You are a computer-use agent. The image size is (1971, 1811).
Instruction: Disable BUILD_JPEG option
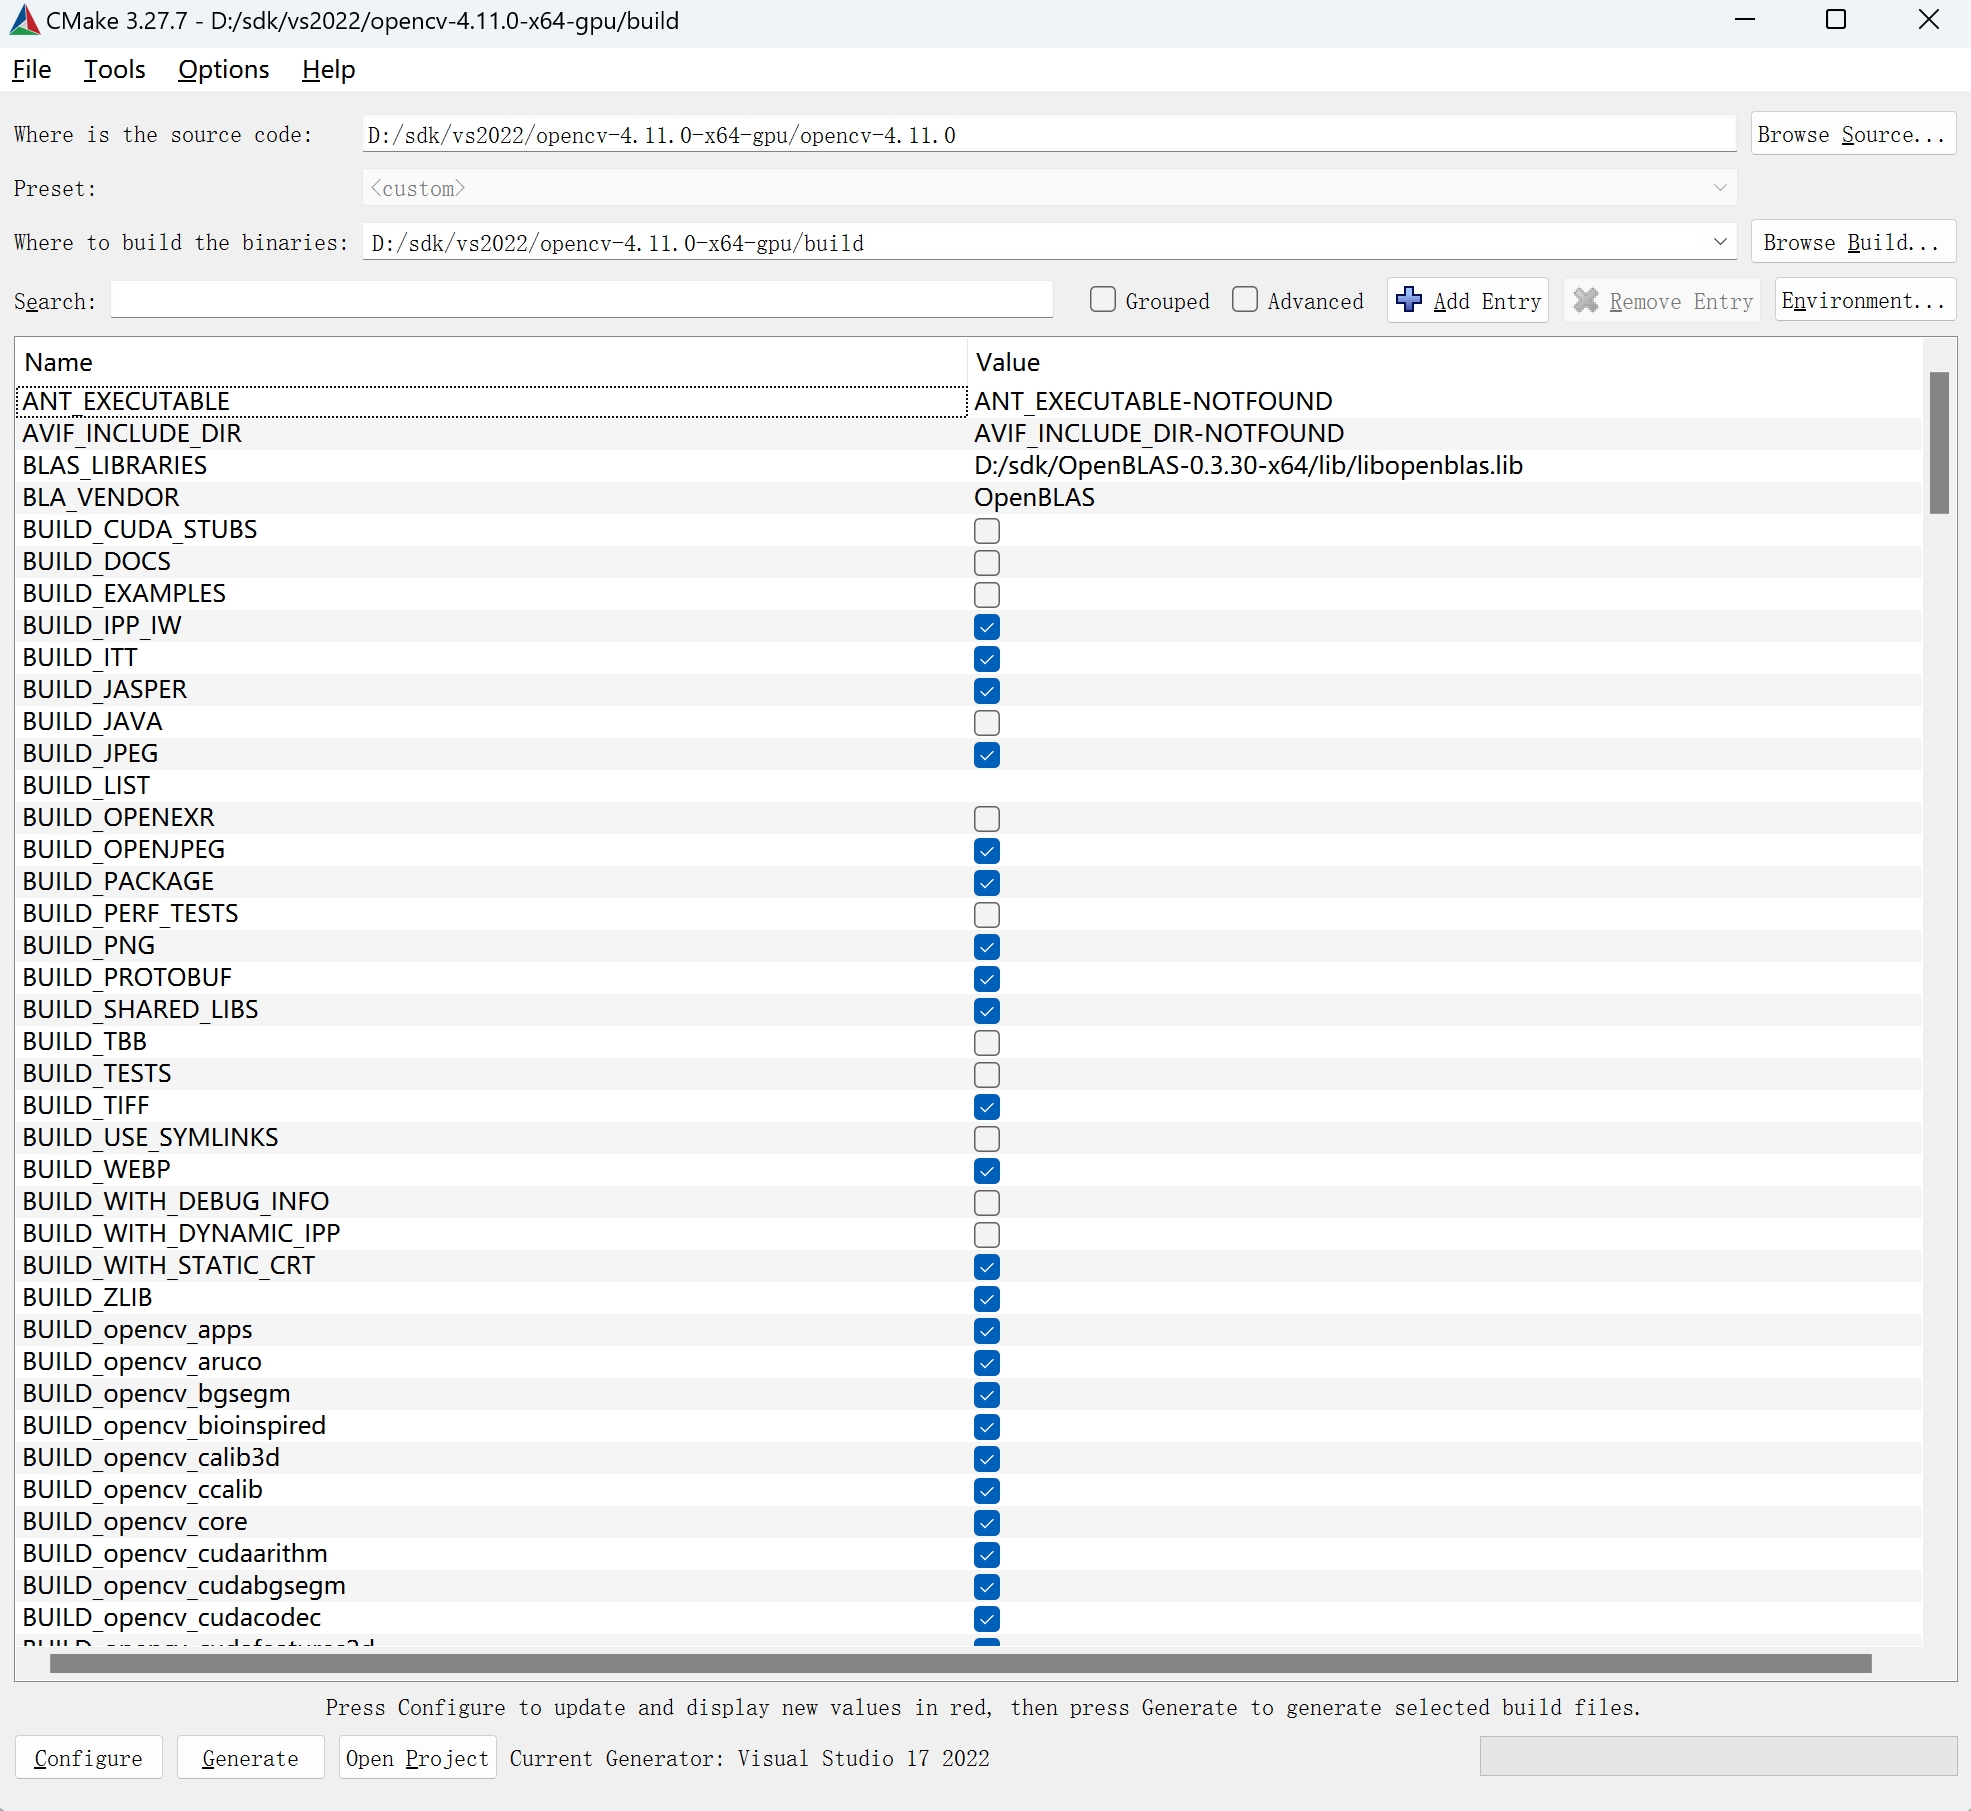[986, 755]
